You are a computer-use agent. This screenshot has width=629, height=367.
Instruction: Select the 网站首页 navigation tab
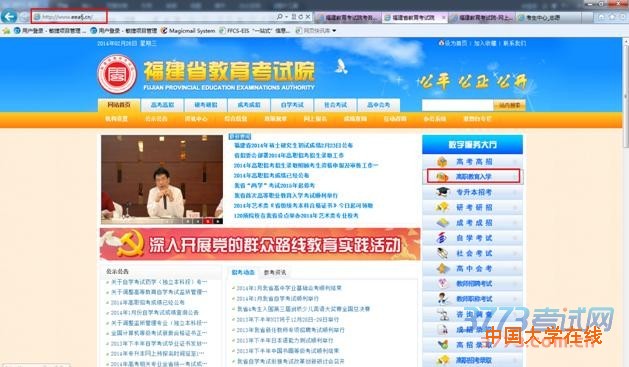(119, 105)
